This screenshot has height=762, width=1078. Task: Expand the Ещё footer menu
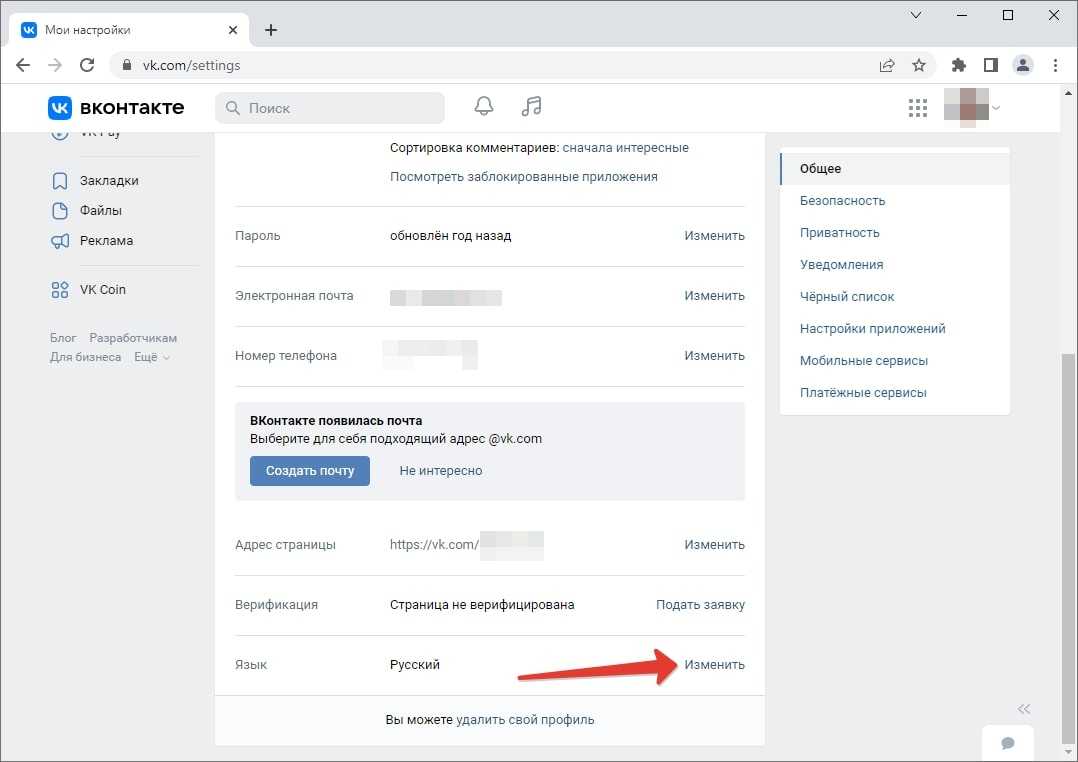click(x=151, y=357)
